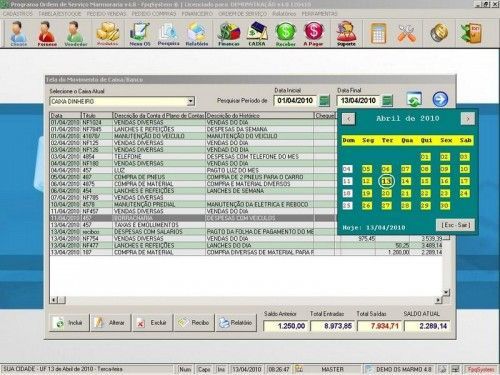Image resolution: width=500 pixels, height=375 pixels.
Task: Click the horizontal scrollbar left arrow
Action: [54, 300]
